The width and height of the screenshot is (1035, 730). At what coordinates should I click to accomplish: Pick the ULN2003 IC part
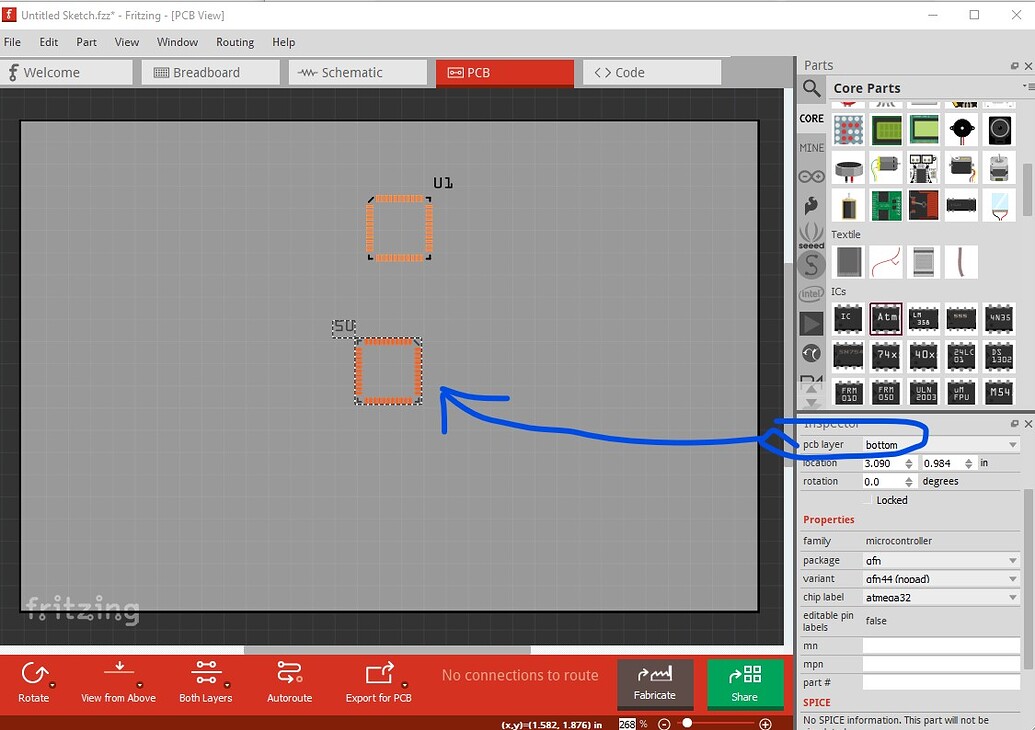(923, 393)
